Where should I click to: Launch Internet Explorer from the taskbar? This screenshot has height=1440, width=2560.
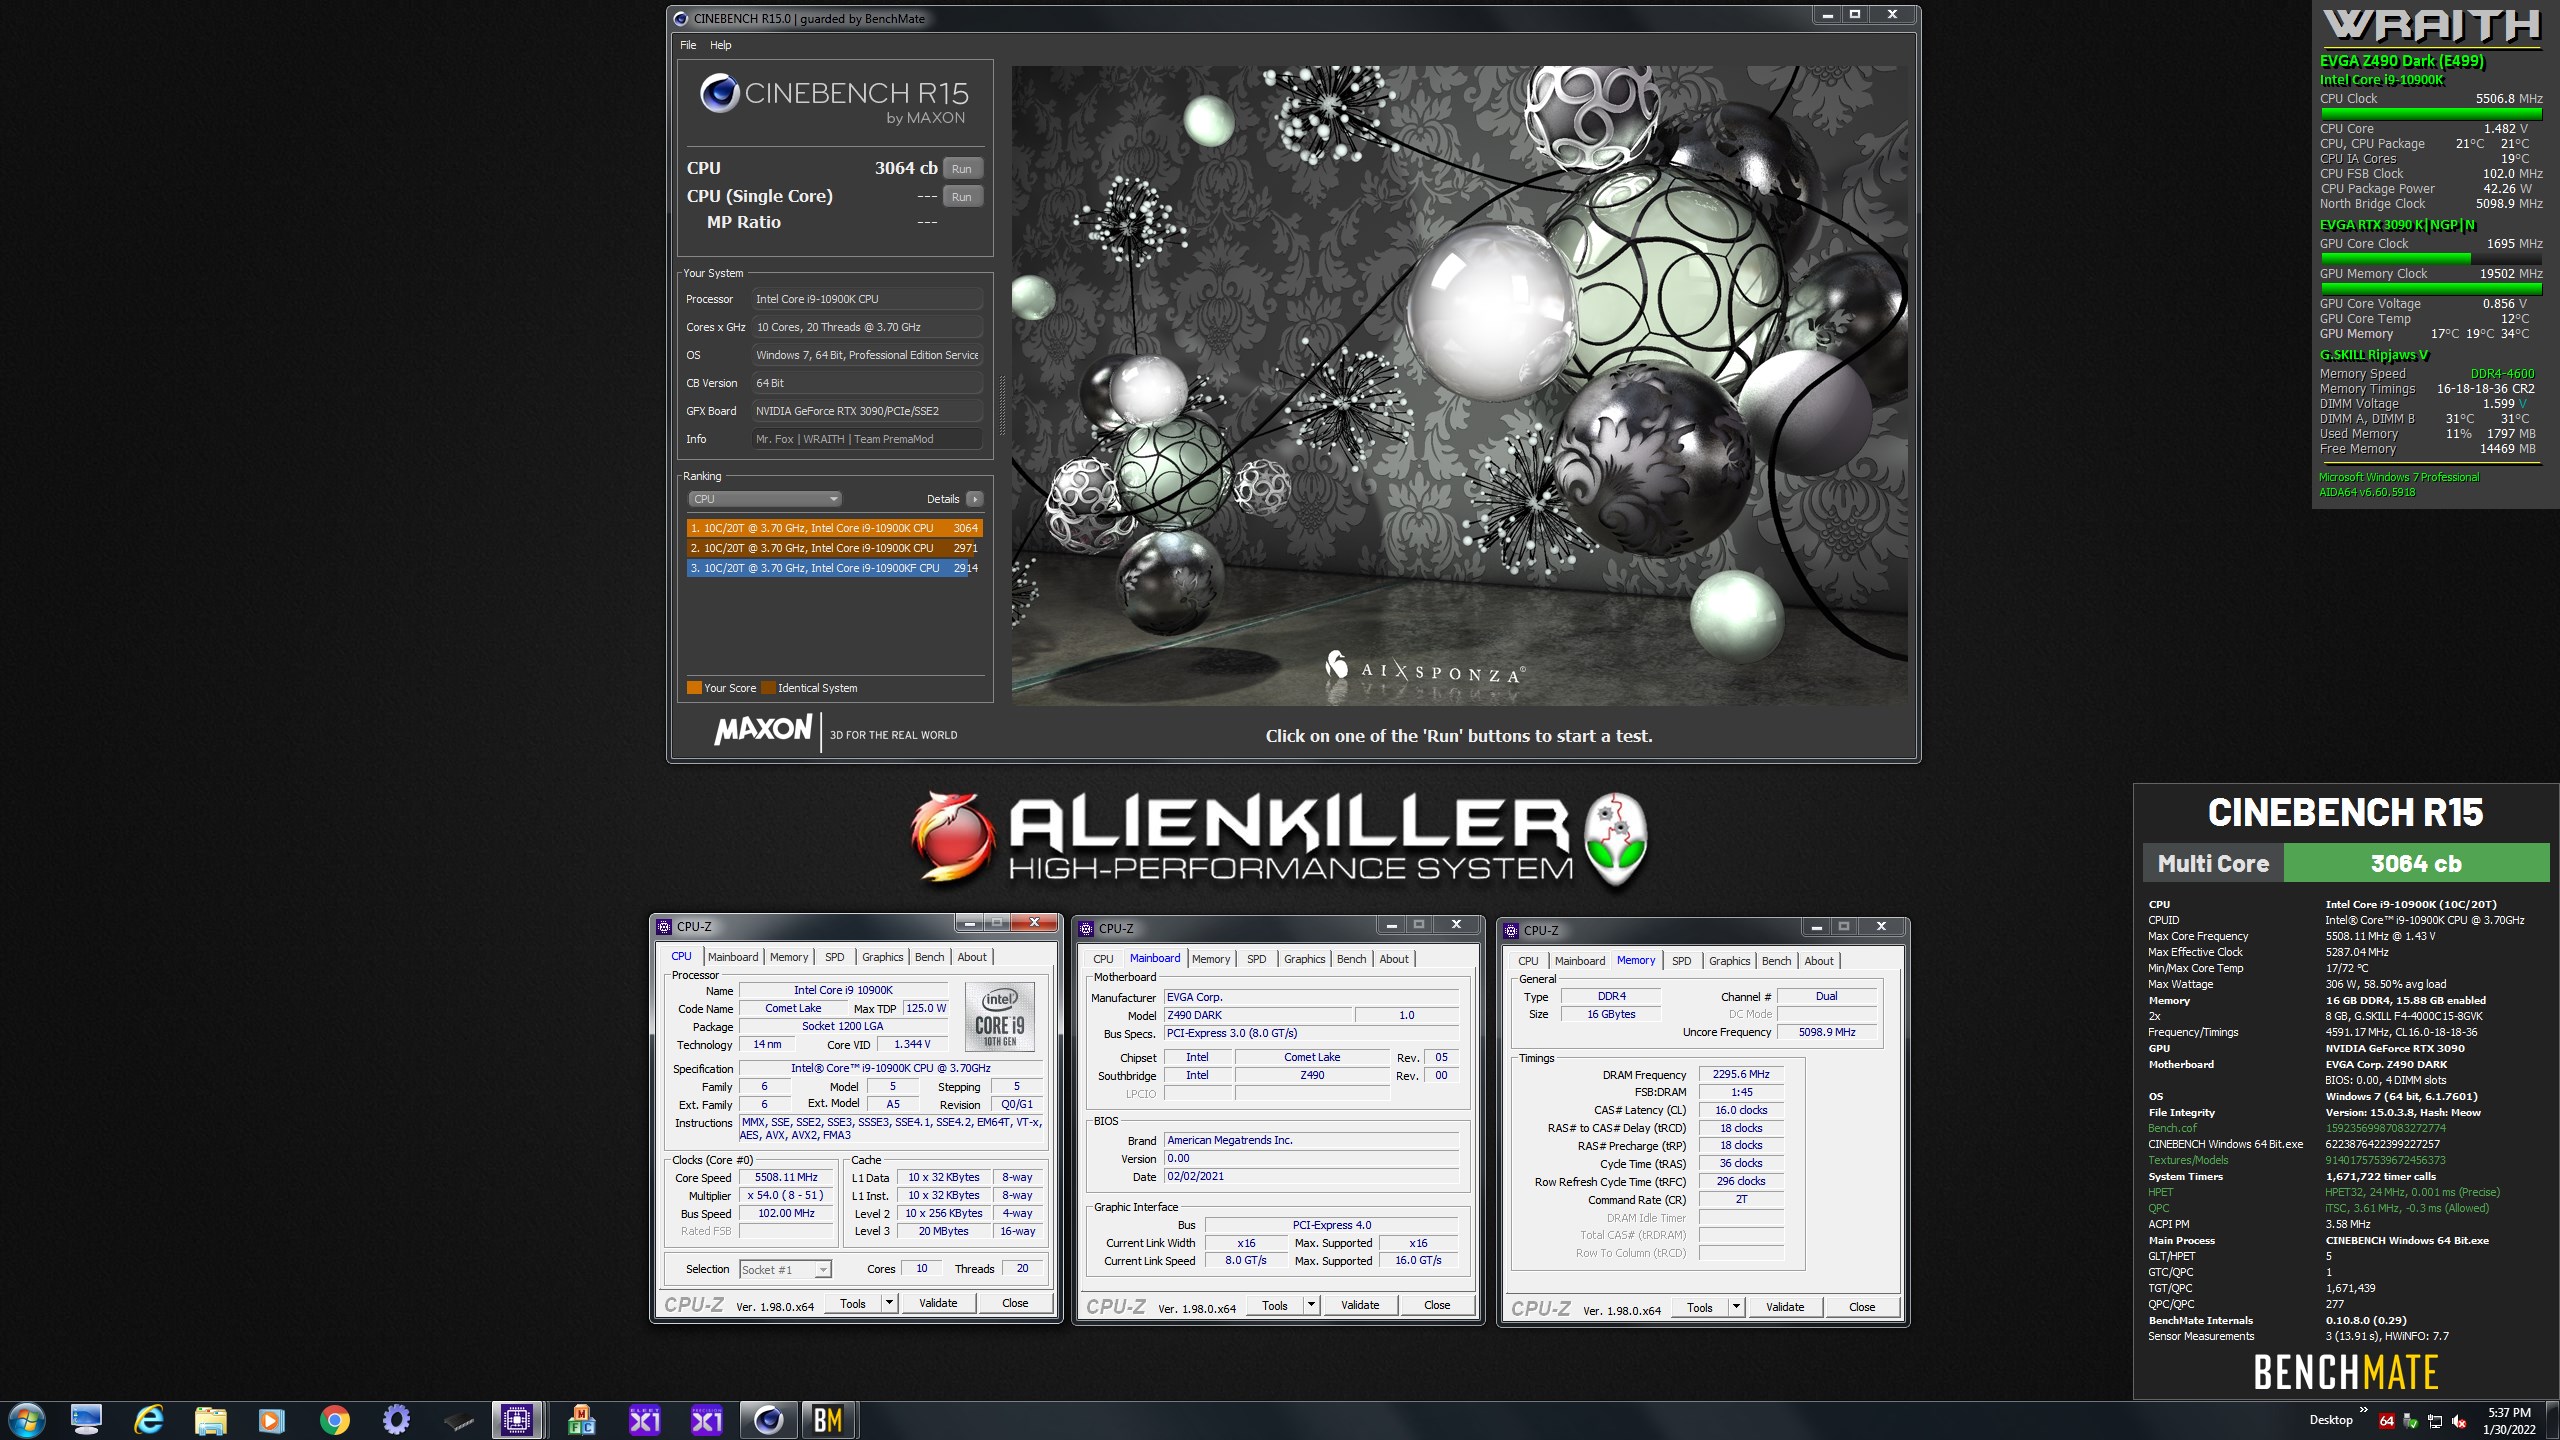click(x=148, y=1420)
